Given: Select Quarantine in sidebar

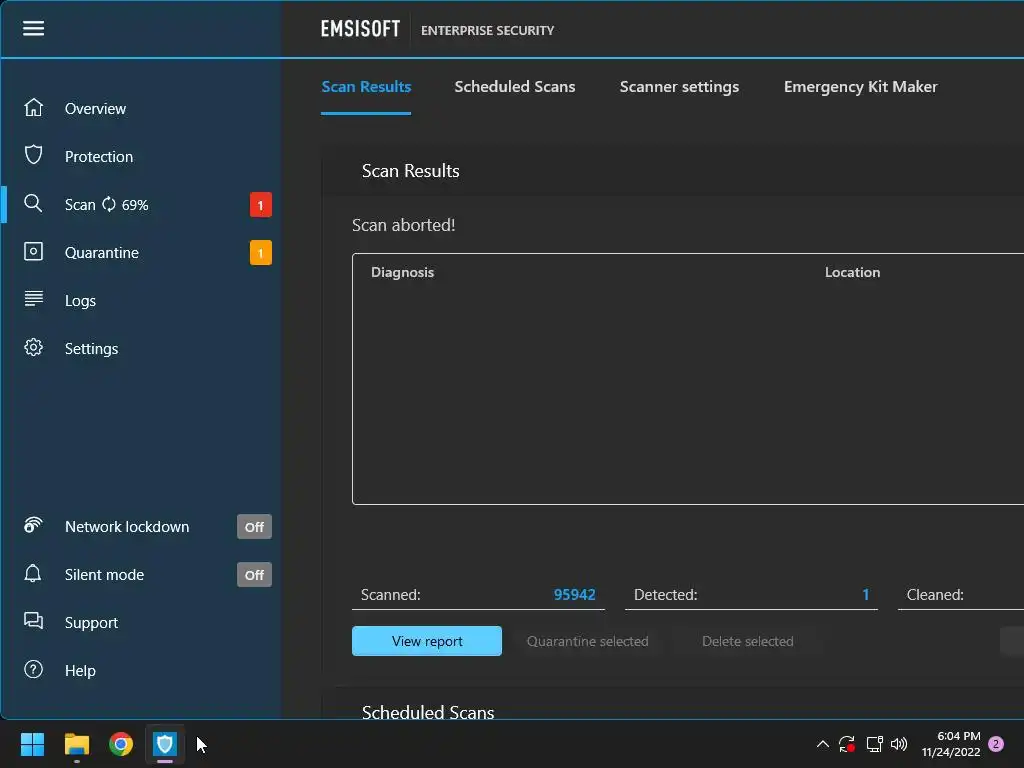Looking at the screenshot, I should [102, 253].
